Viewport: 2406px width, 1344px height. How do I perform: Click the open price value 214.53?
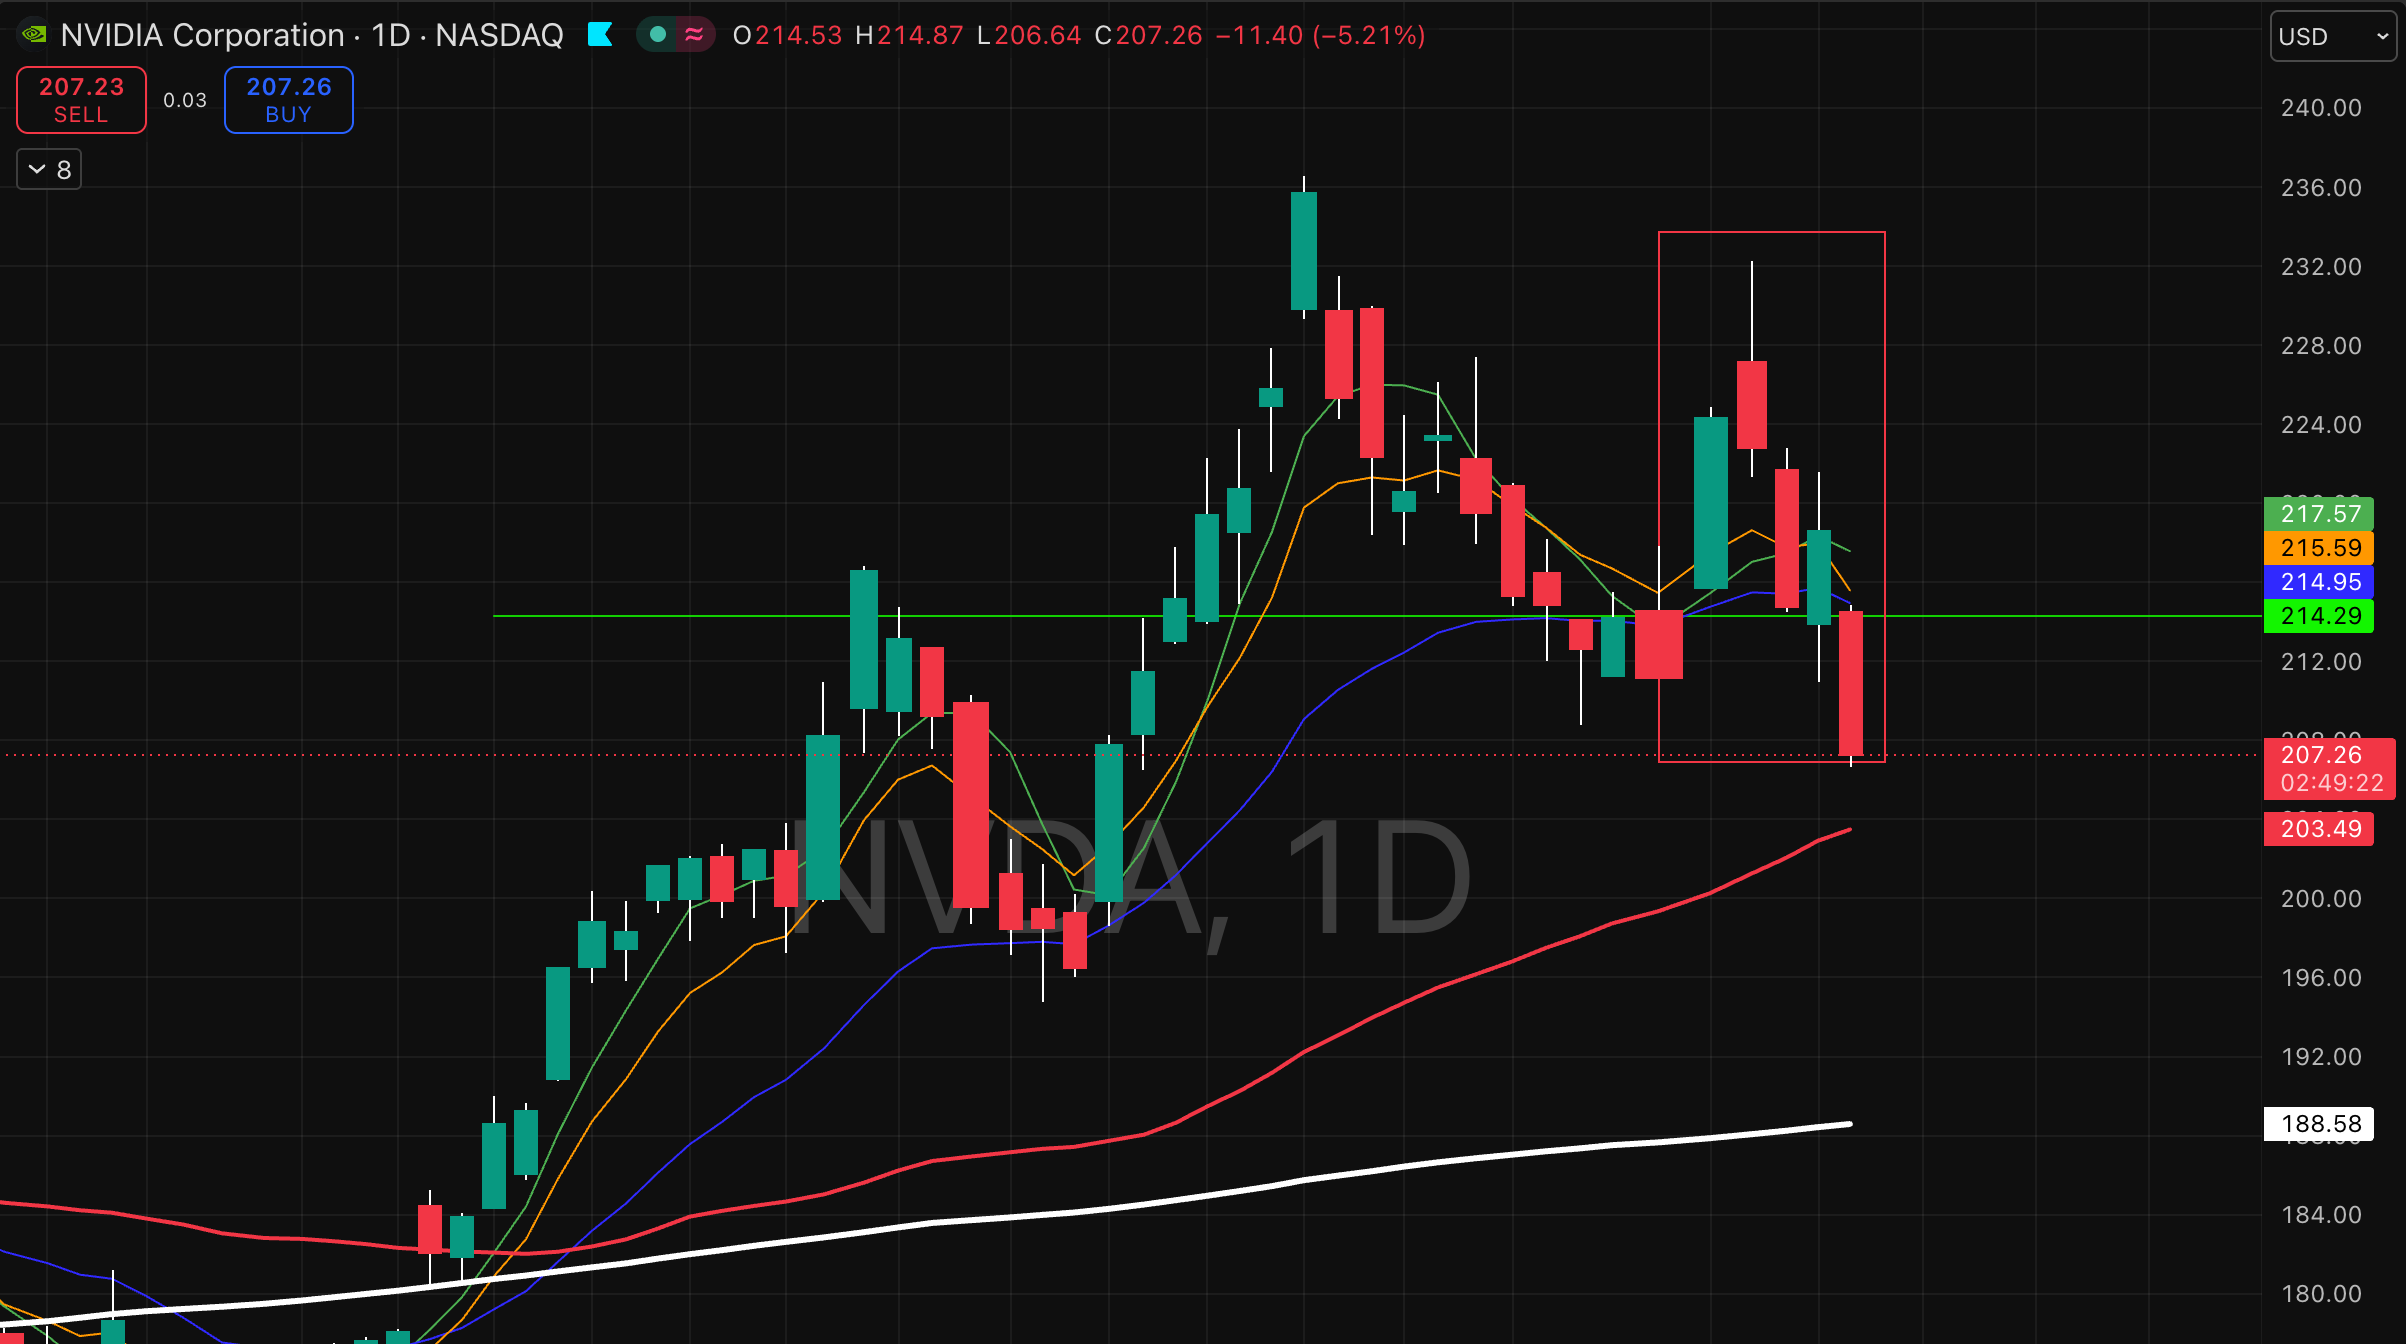pyautogui.click(x=799, y=35)
